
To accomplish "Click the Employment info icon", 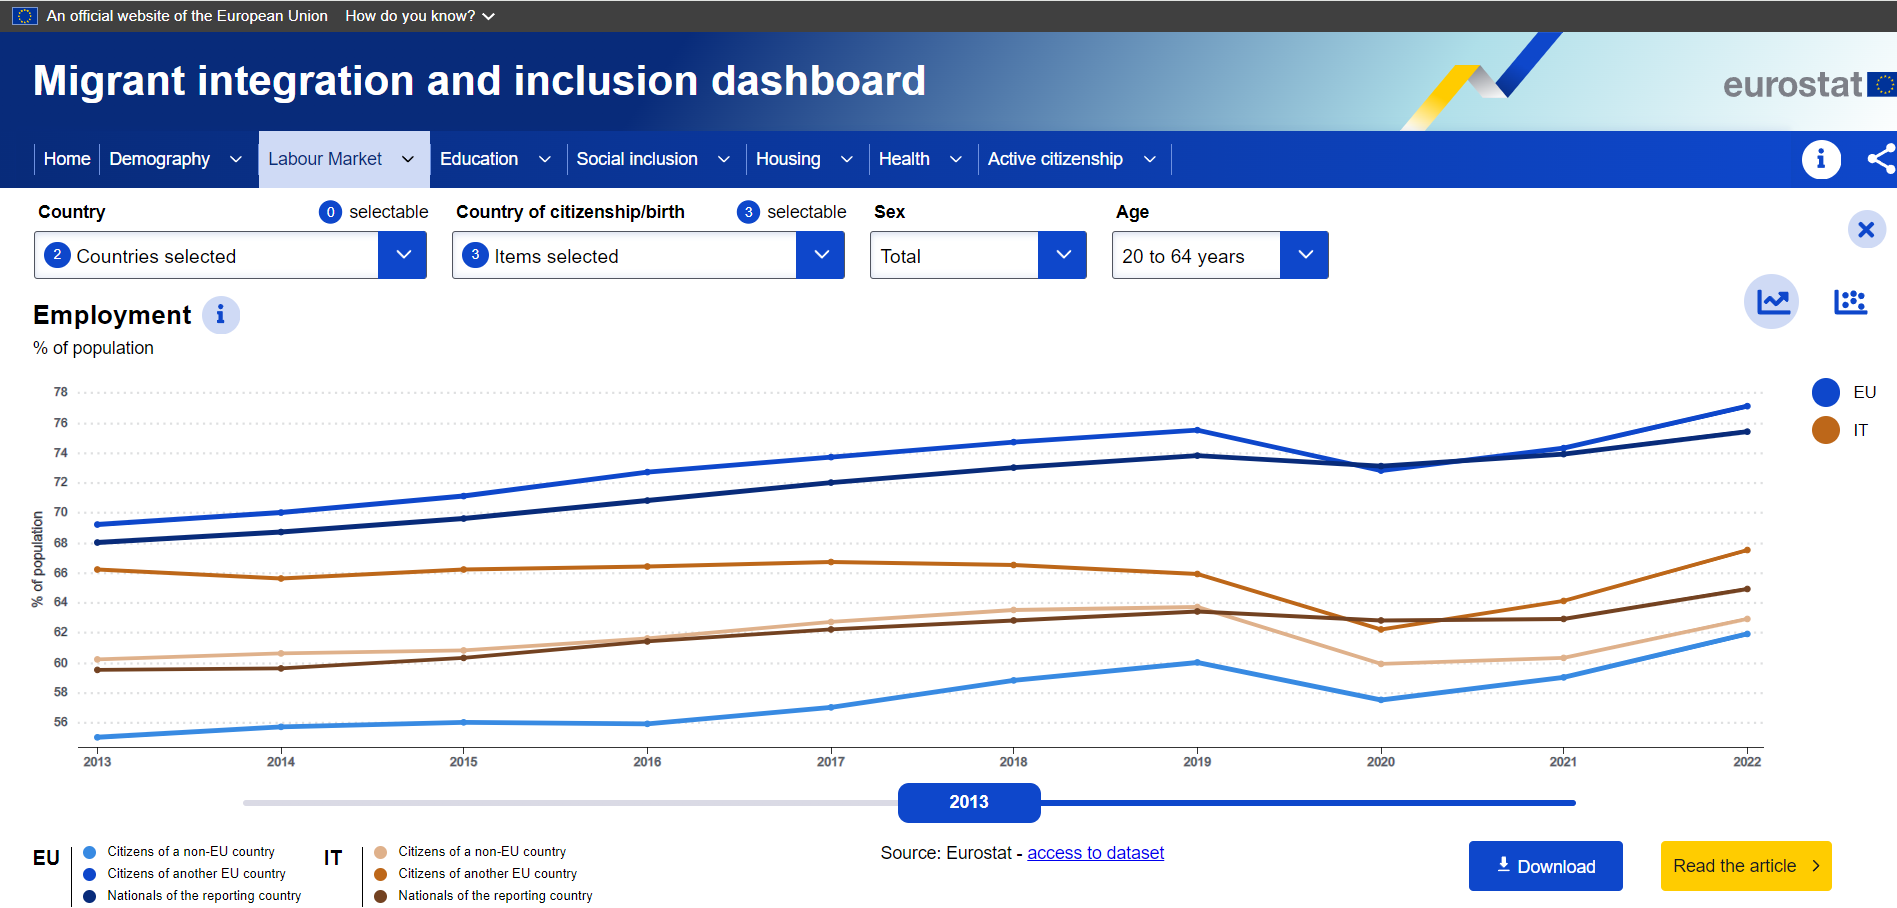I will (x=221, y=315).
